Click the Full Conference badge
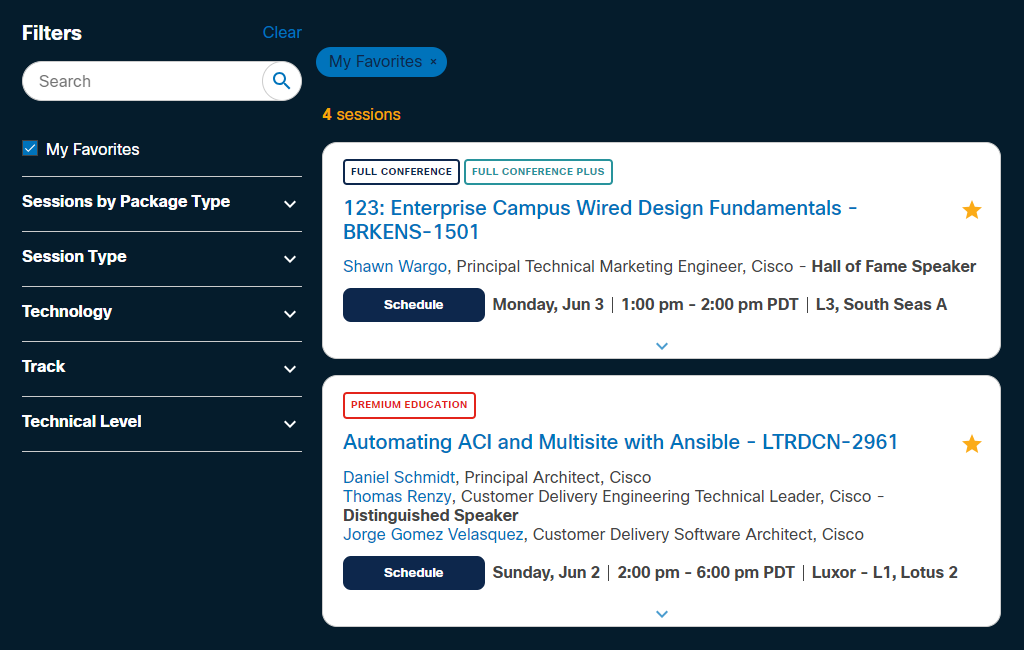Screen dimensions: 1024x650 click(x=401, y=172)
